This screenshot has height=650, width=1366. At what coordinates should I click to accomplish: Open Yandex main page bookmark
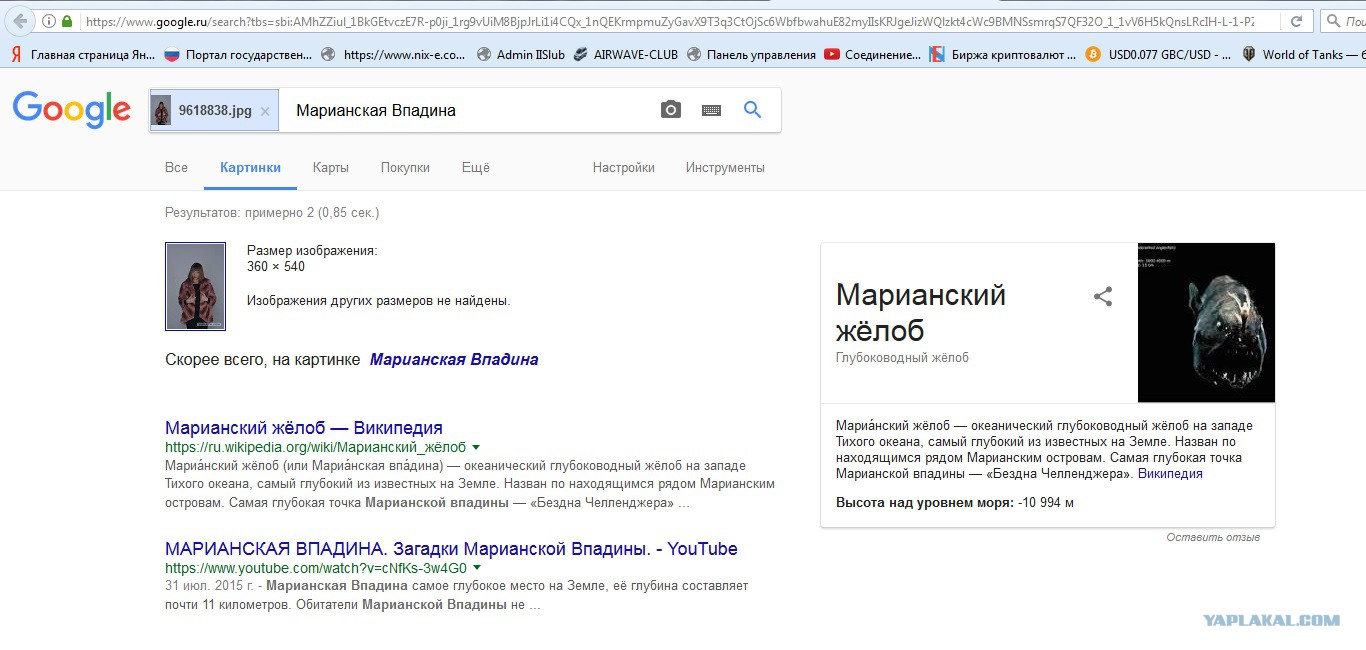click(82, 55)
